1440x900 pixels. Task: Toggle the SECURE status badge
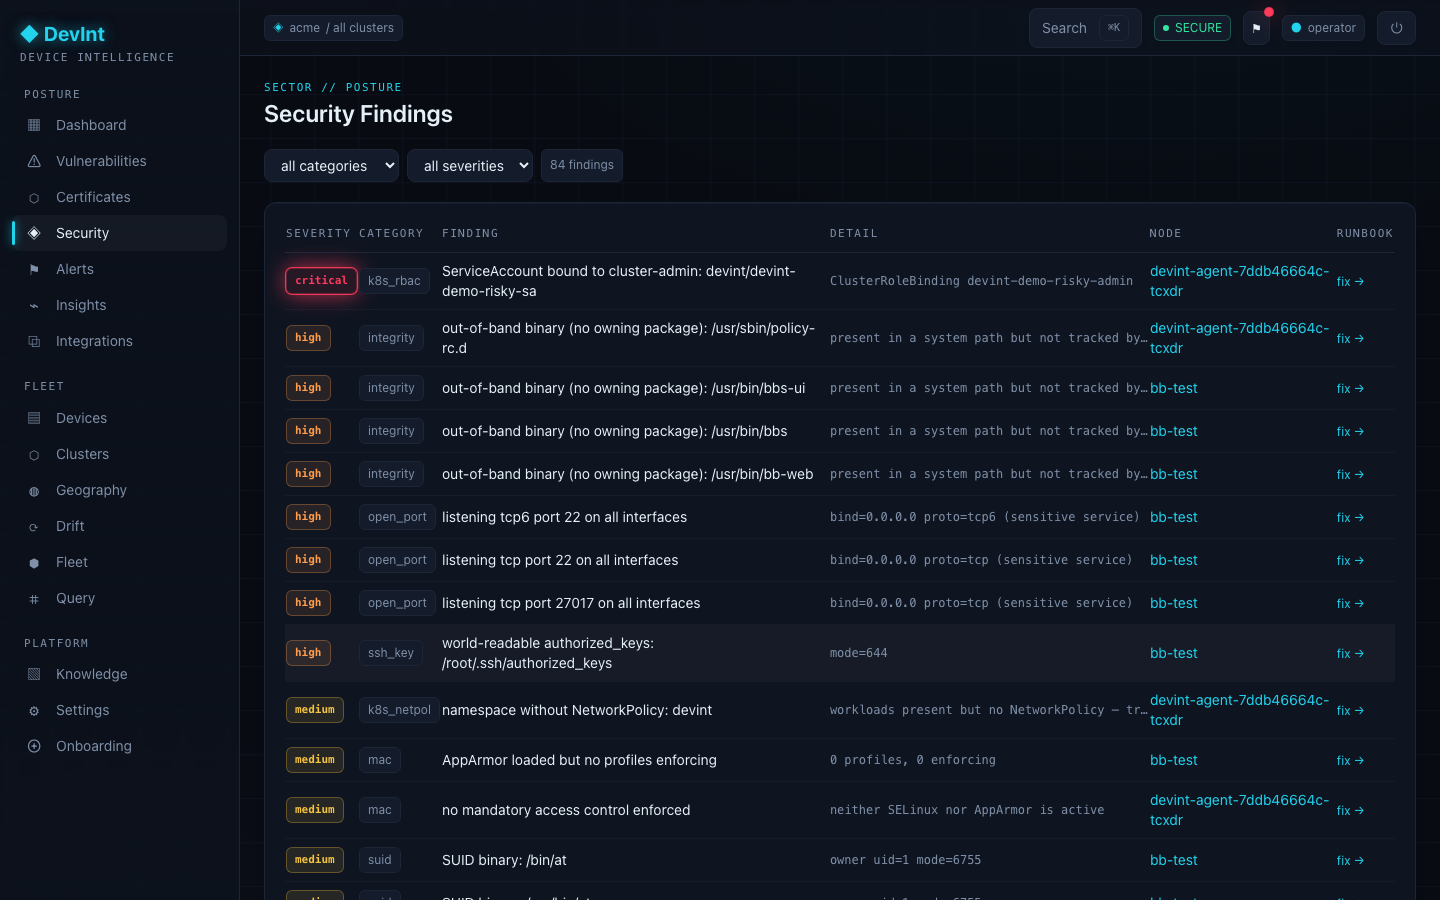[1192, 28]
